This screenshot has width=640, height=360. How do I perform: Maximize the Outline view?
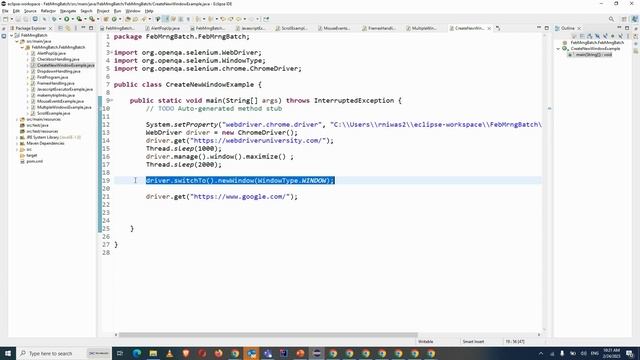point(627,28)
